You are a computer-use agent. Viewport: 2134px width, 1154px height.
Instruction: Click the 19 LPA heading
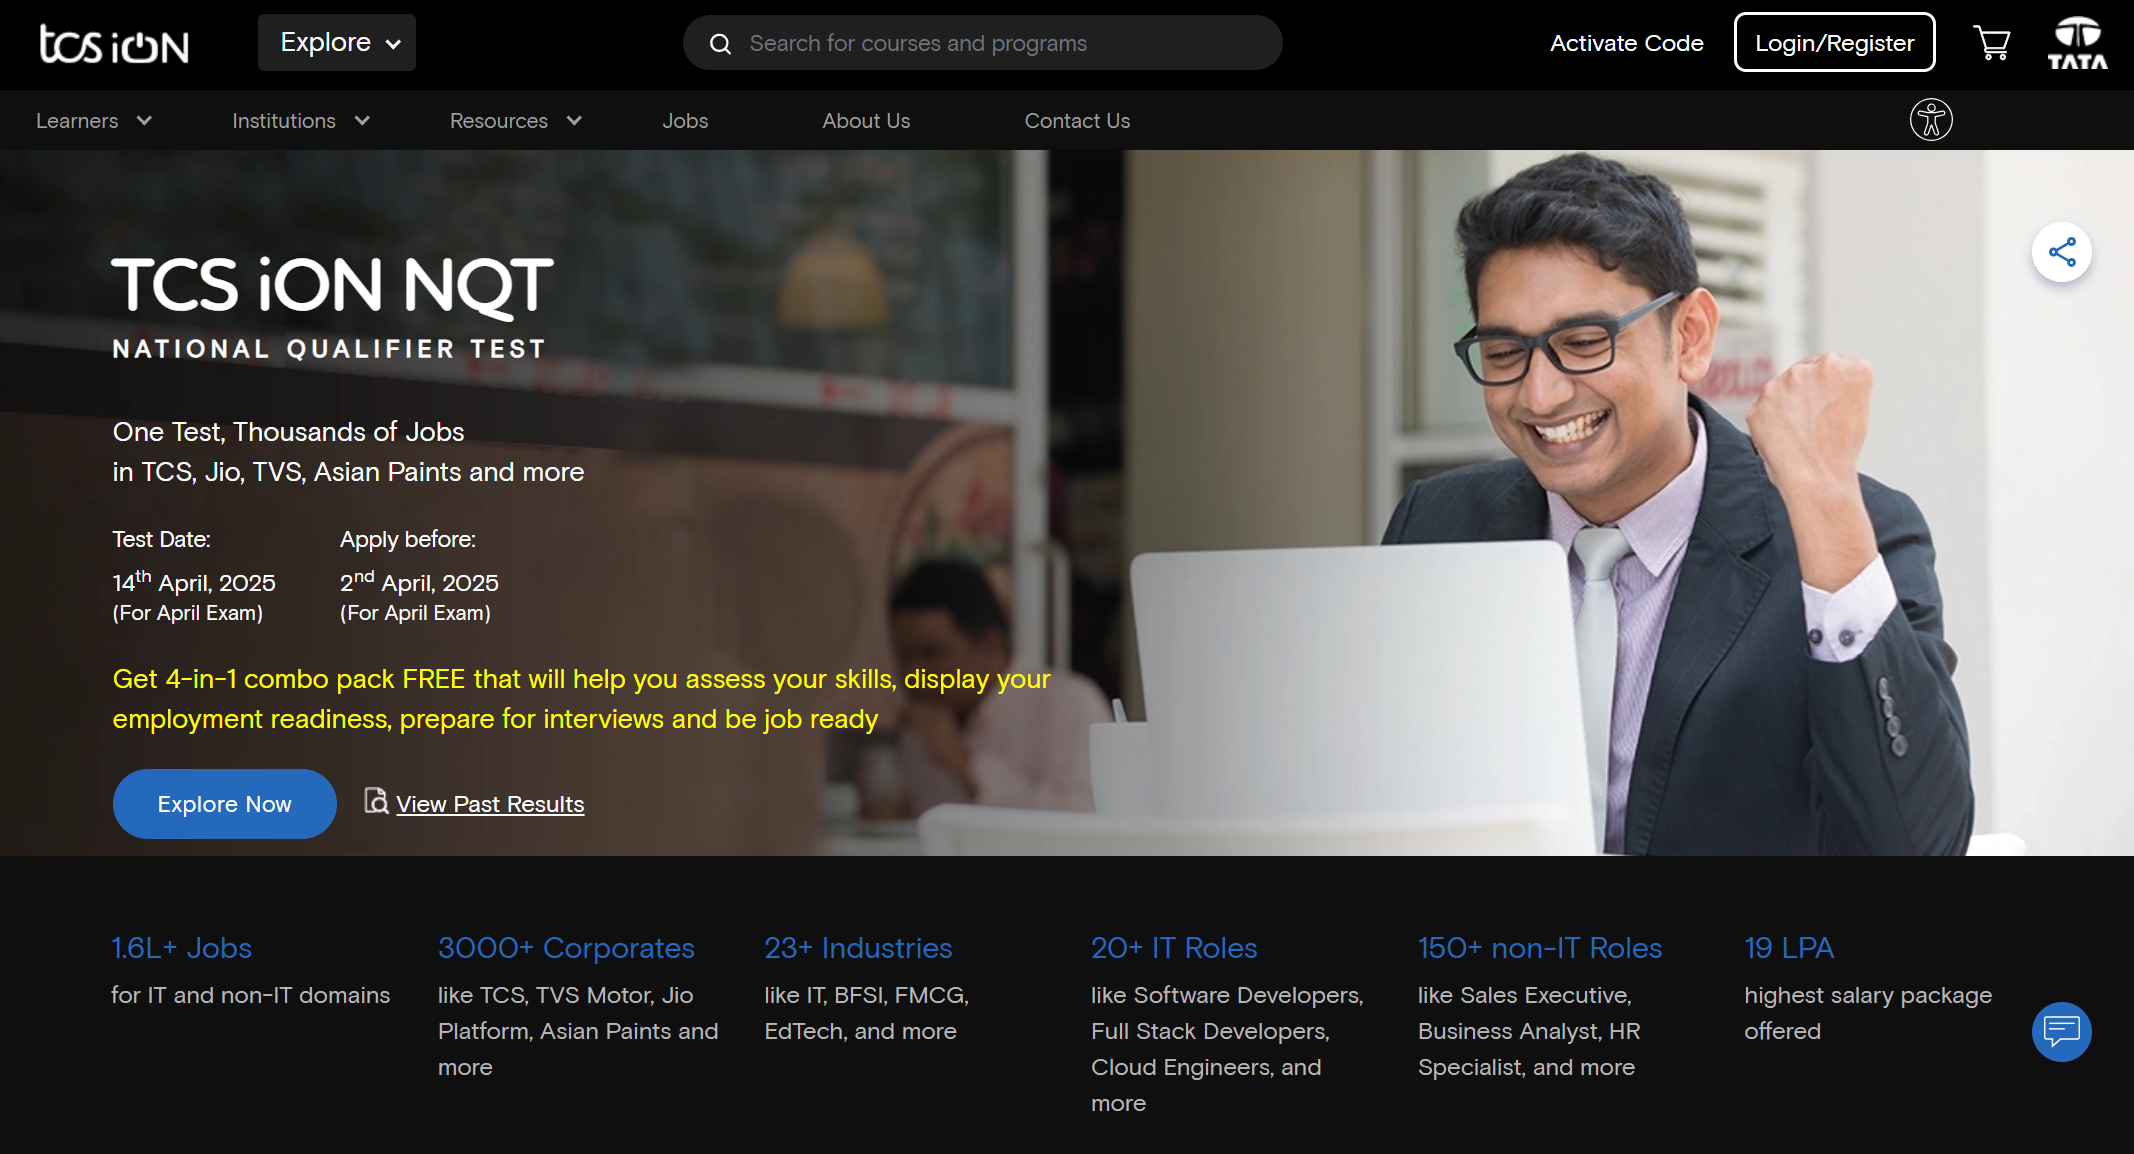click(1789, 948)
